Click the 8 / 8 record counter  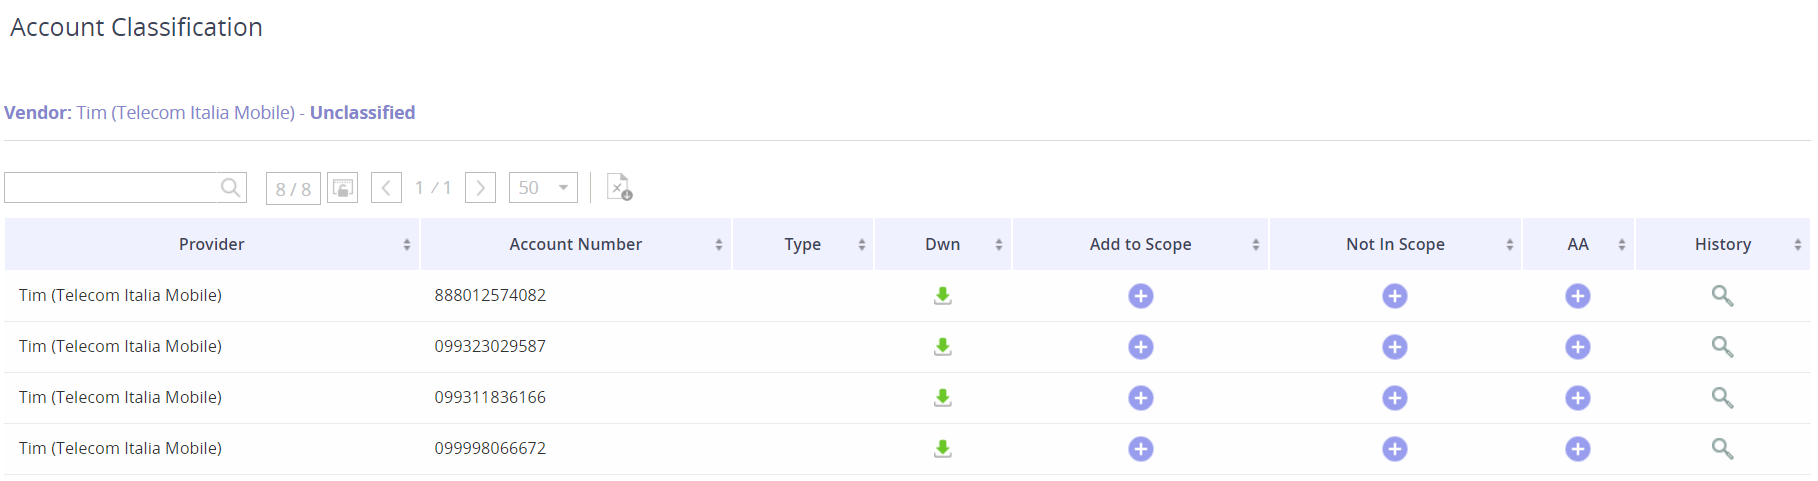point(293,188)
